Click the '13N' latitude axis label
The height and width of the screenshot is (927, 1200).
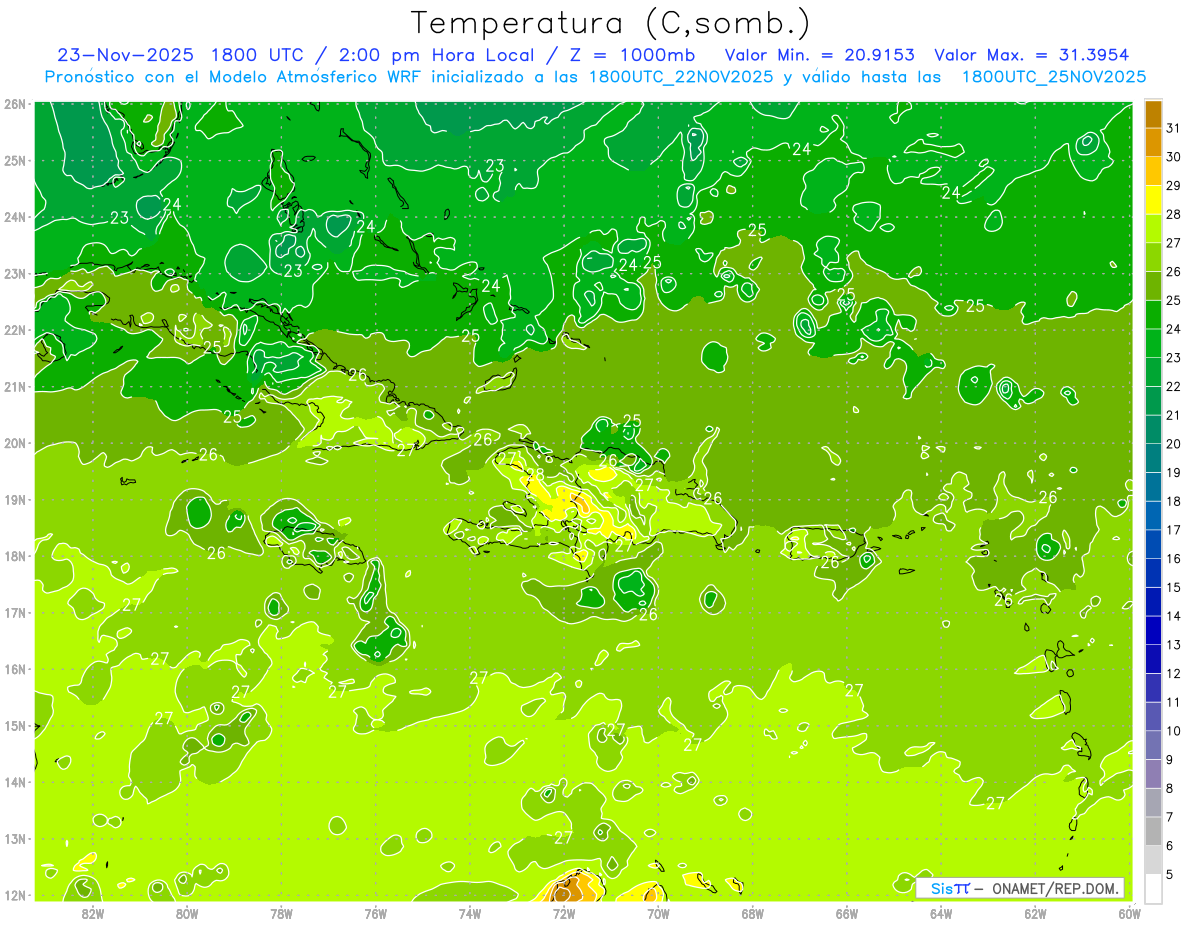[15, 838]
